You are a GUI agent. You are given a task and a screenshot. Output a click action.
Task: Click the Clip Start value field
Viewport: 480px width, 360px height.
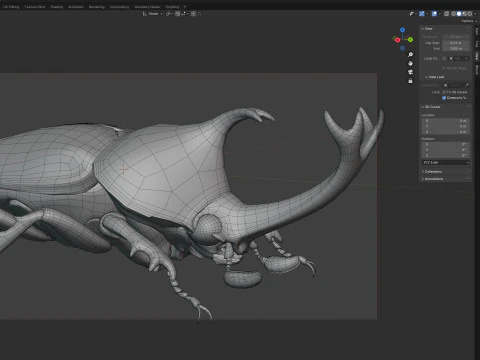click(456, 43)
